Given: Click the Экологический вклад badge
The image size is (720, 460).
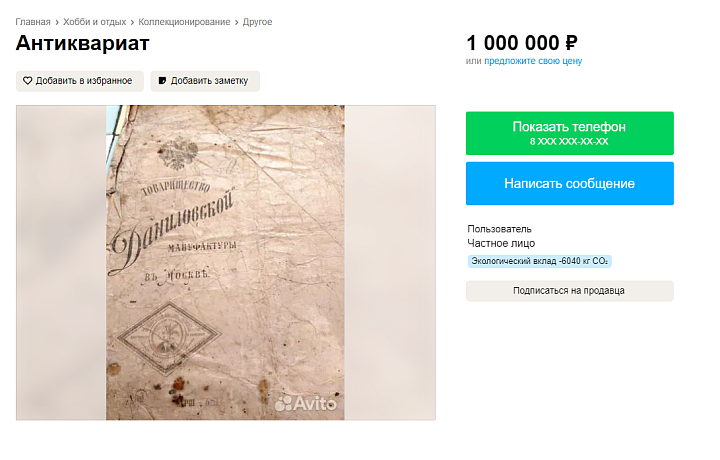Looking at the screenshot, I should click(539, 261).
